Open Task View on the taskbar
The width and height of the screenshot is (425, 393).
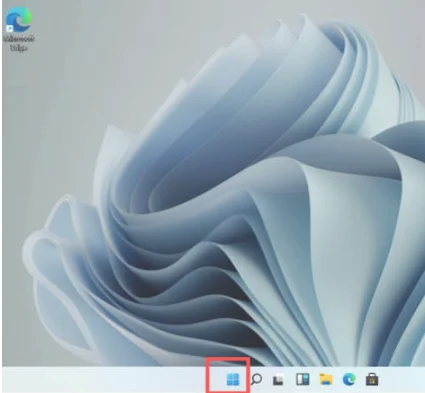pos(279,380)
